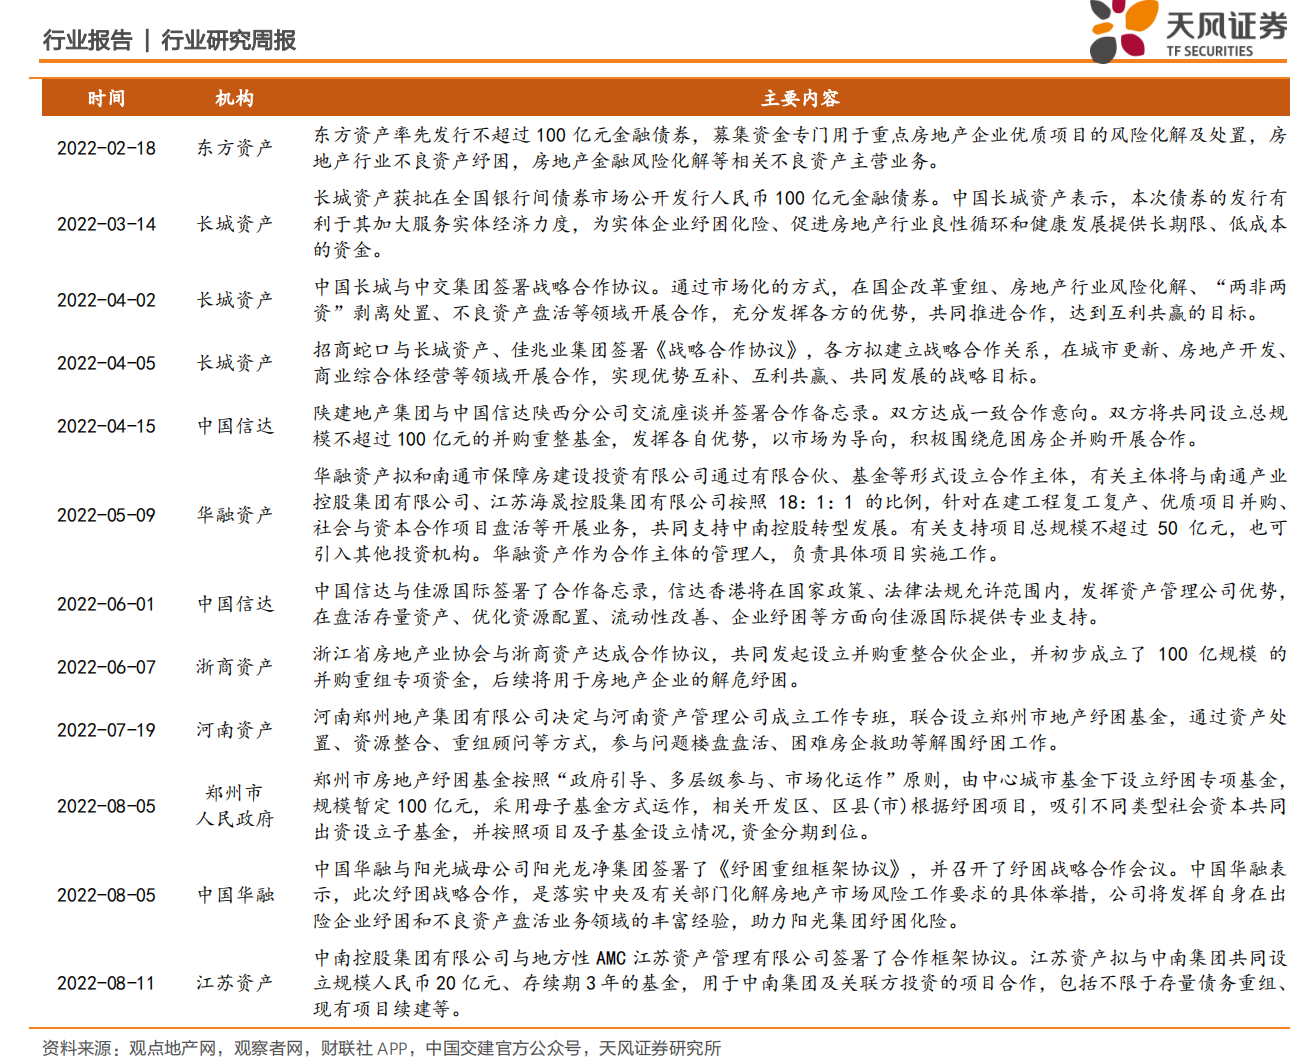Click 郑州市人民政府 institution cell
Viewport: 1290px width, 1058px height.
pos(234,806)
